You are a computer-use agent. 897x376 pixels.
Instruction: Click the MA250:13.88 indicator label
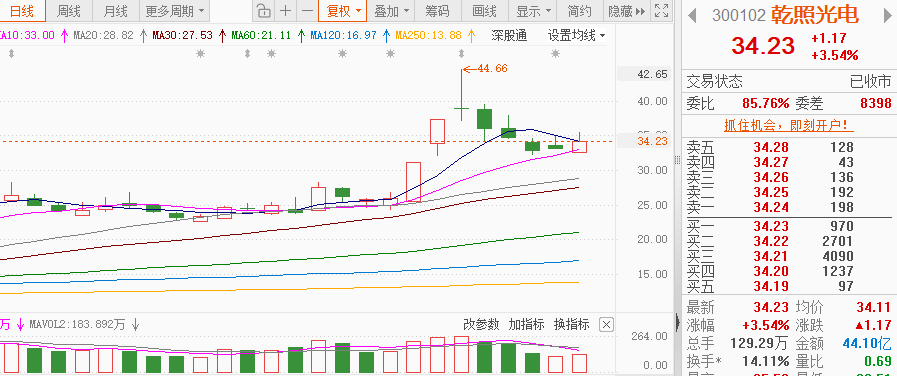pyautogui.click(x=428, y=35)
